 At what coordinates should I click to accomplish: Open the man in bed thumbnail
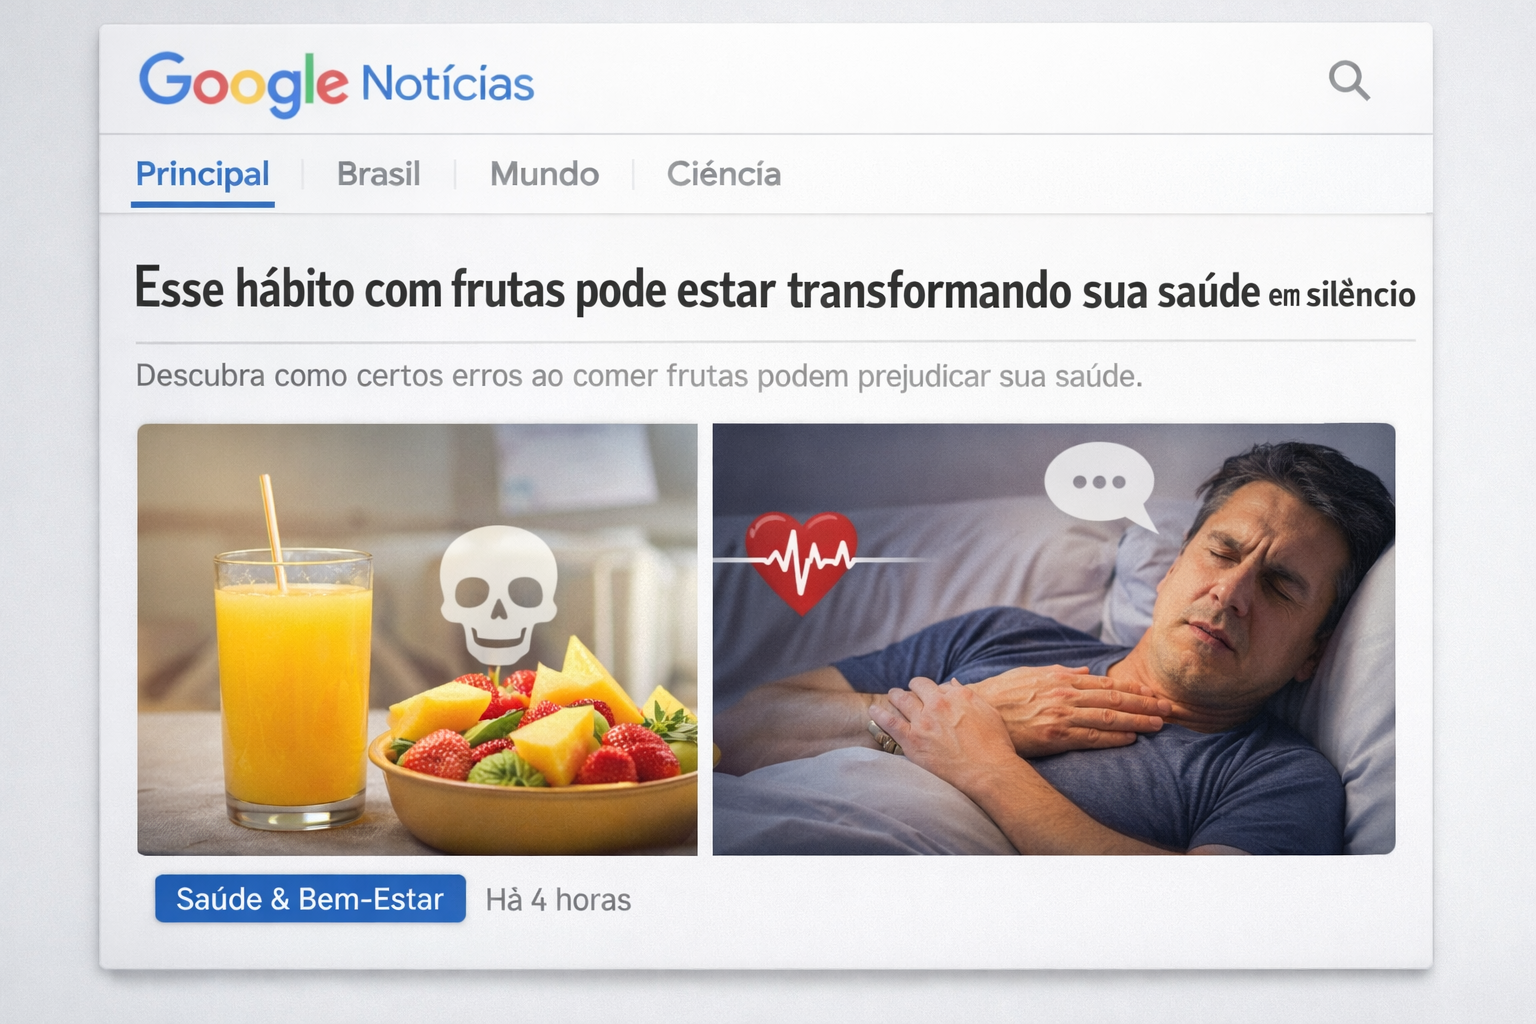click(x=1054, y=639)
